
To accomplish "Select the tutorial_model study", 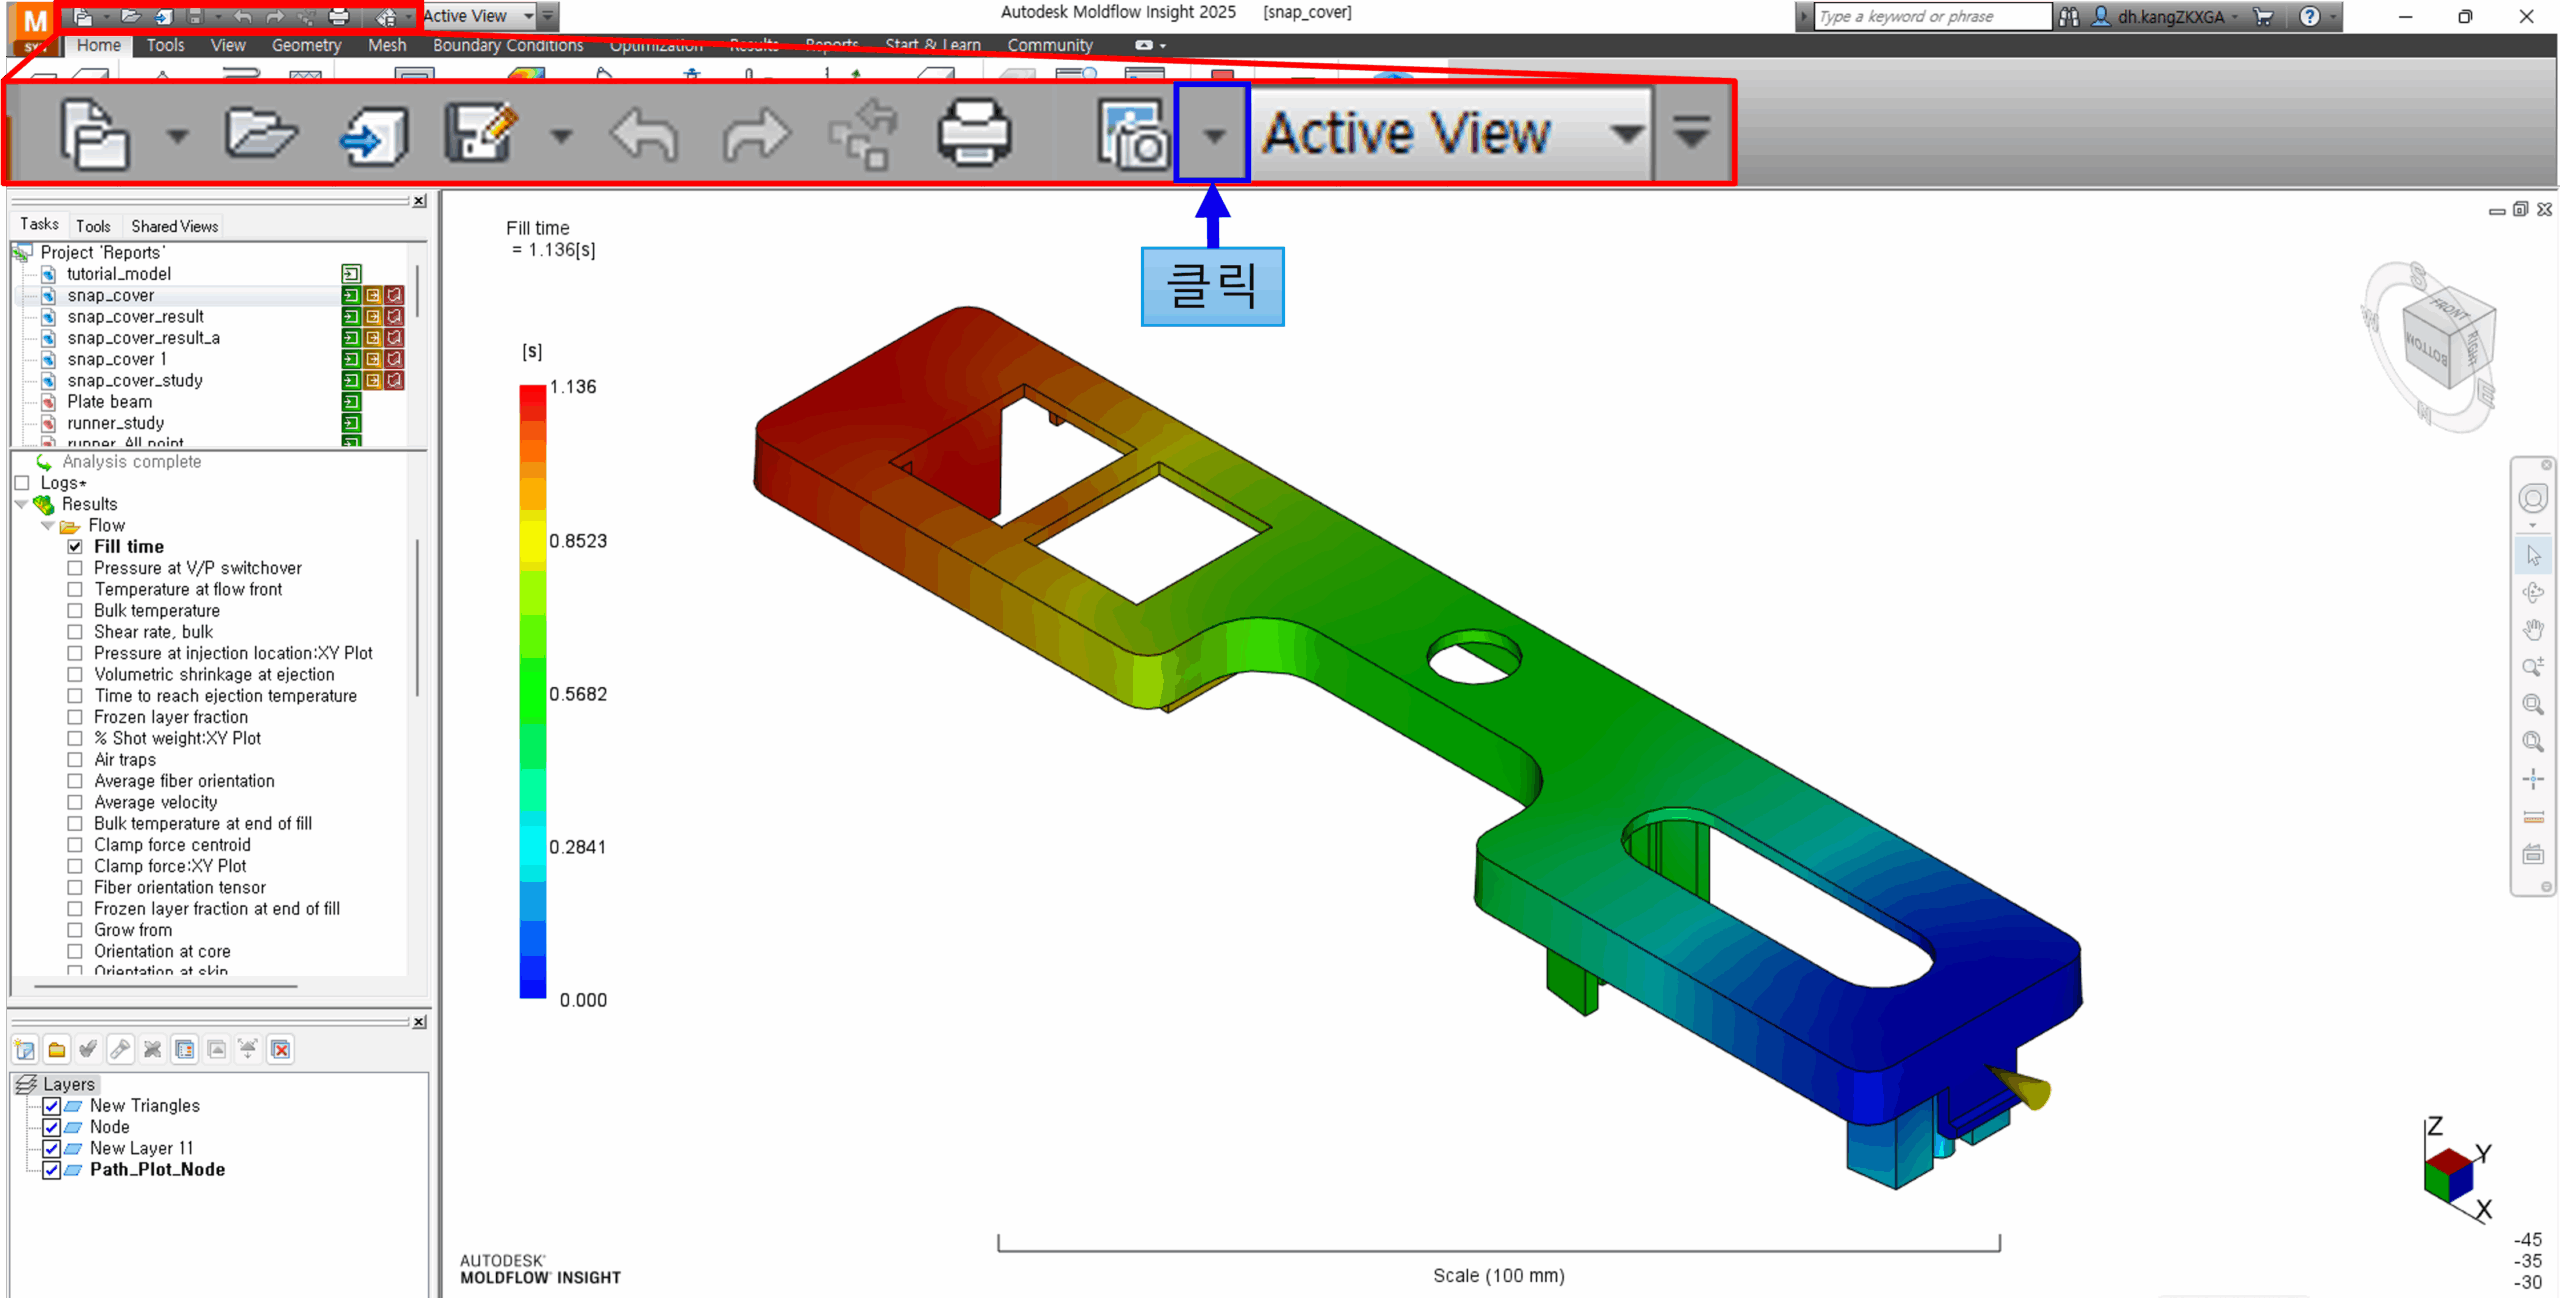I will 119,274.
